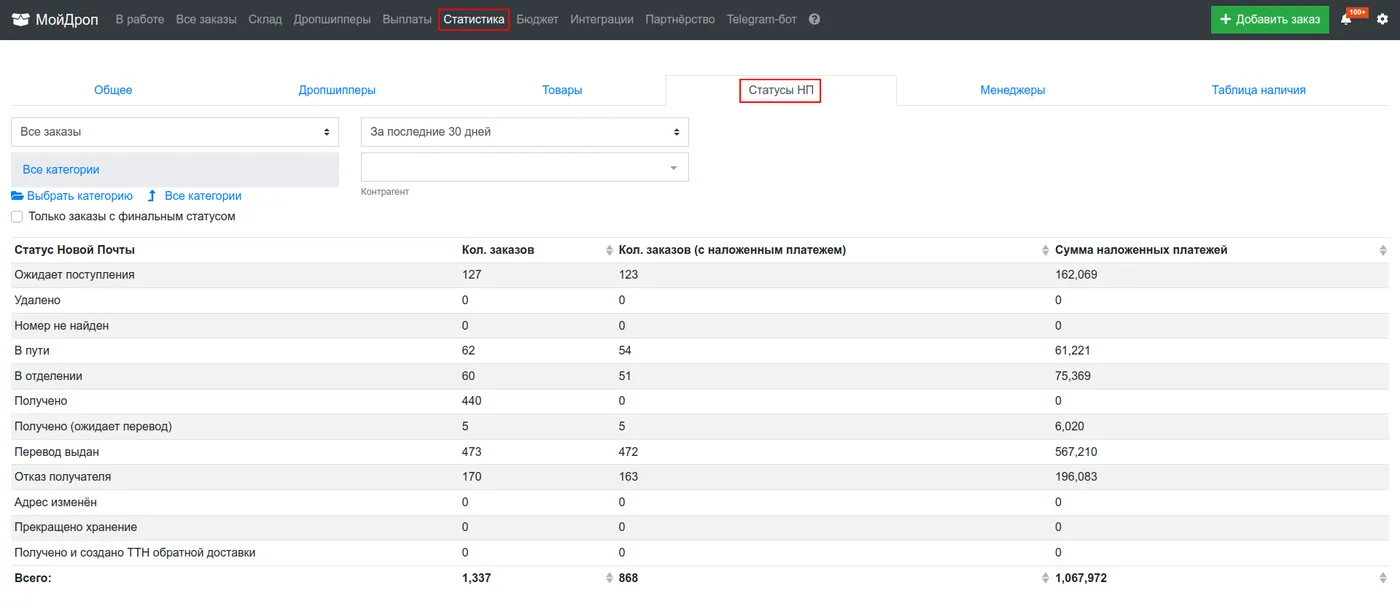The image size is (1400, 612).
Task: Click the 61,221 sum value
Action: (1073, 351)
